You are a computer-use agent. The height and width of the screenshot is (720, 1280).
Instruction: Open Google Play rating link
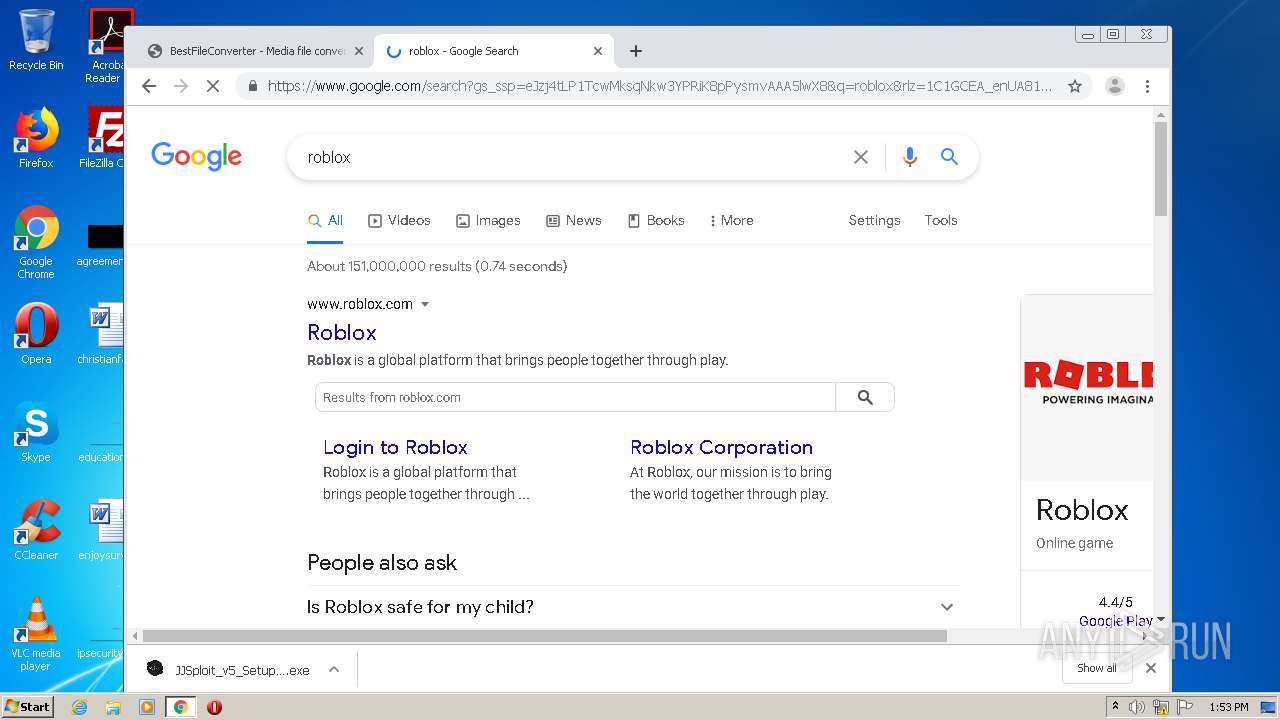[x=1115, y=620]
